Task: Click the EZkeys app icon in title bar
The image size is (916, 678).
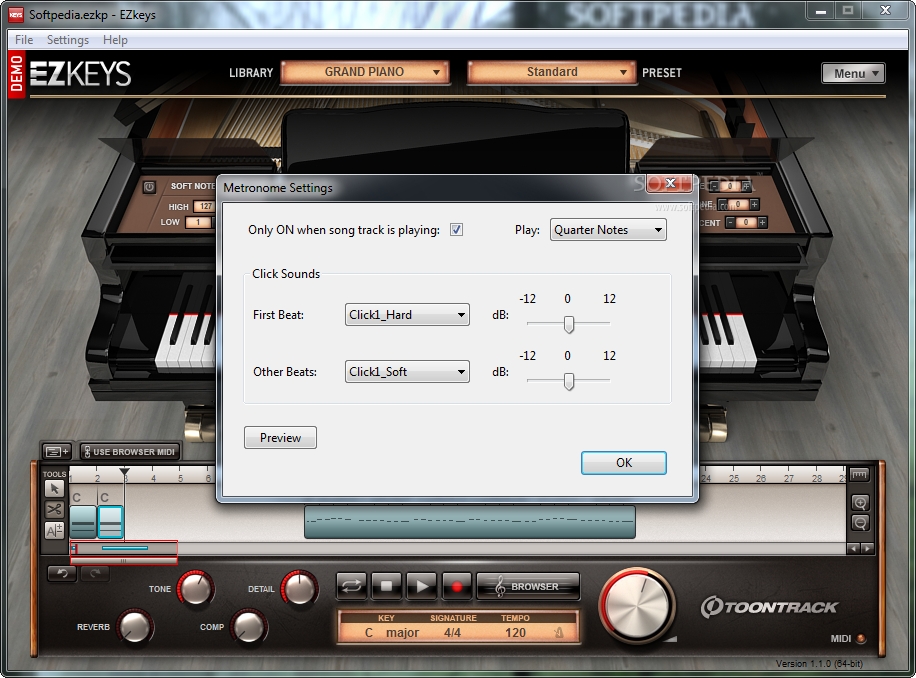Action: pos(16,14)
